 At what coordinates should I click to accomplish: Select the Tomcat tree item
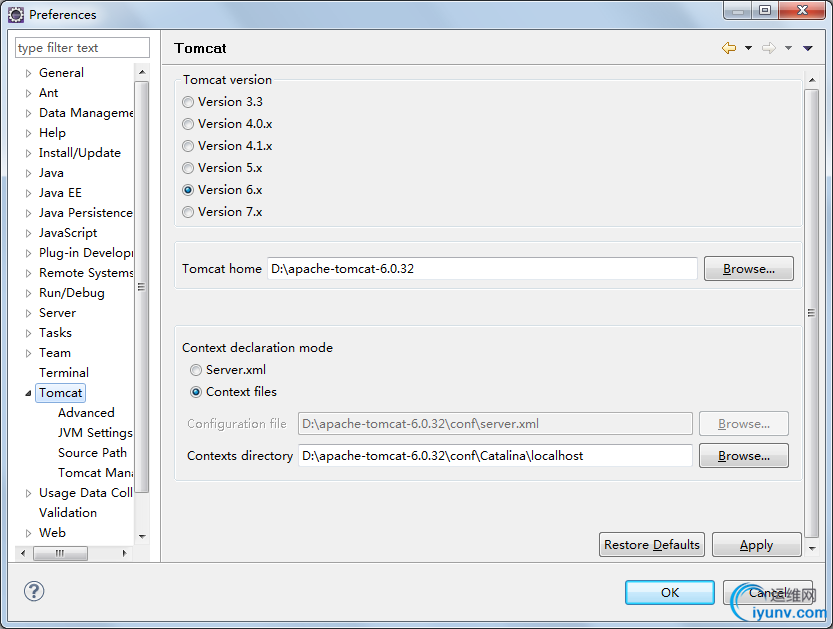coord(61,393)
